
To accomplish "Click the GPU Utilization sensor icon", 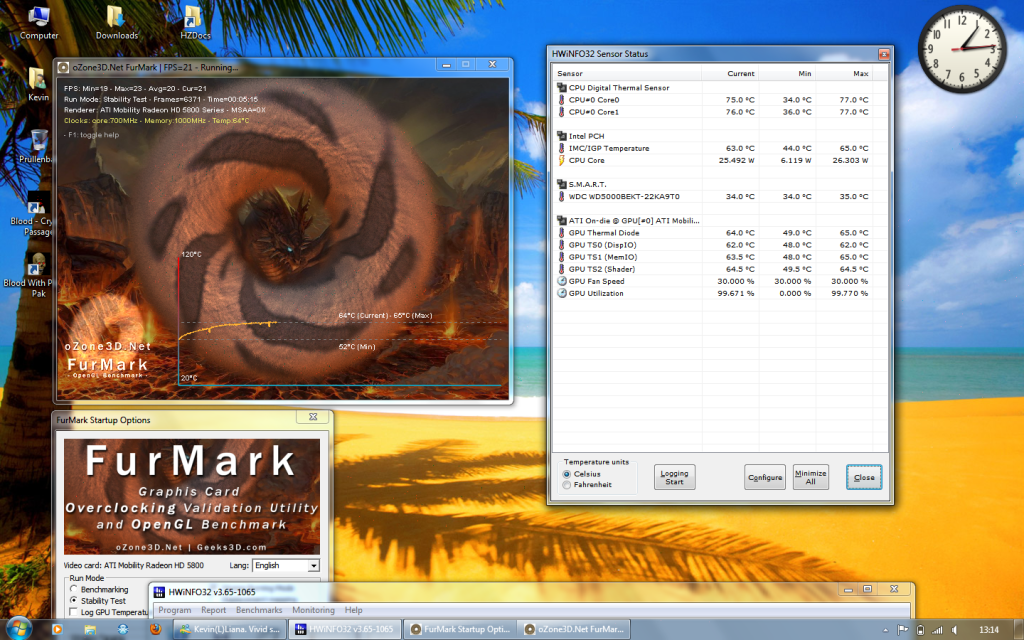I will 562,293.
